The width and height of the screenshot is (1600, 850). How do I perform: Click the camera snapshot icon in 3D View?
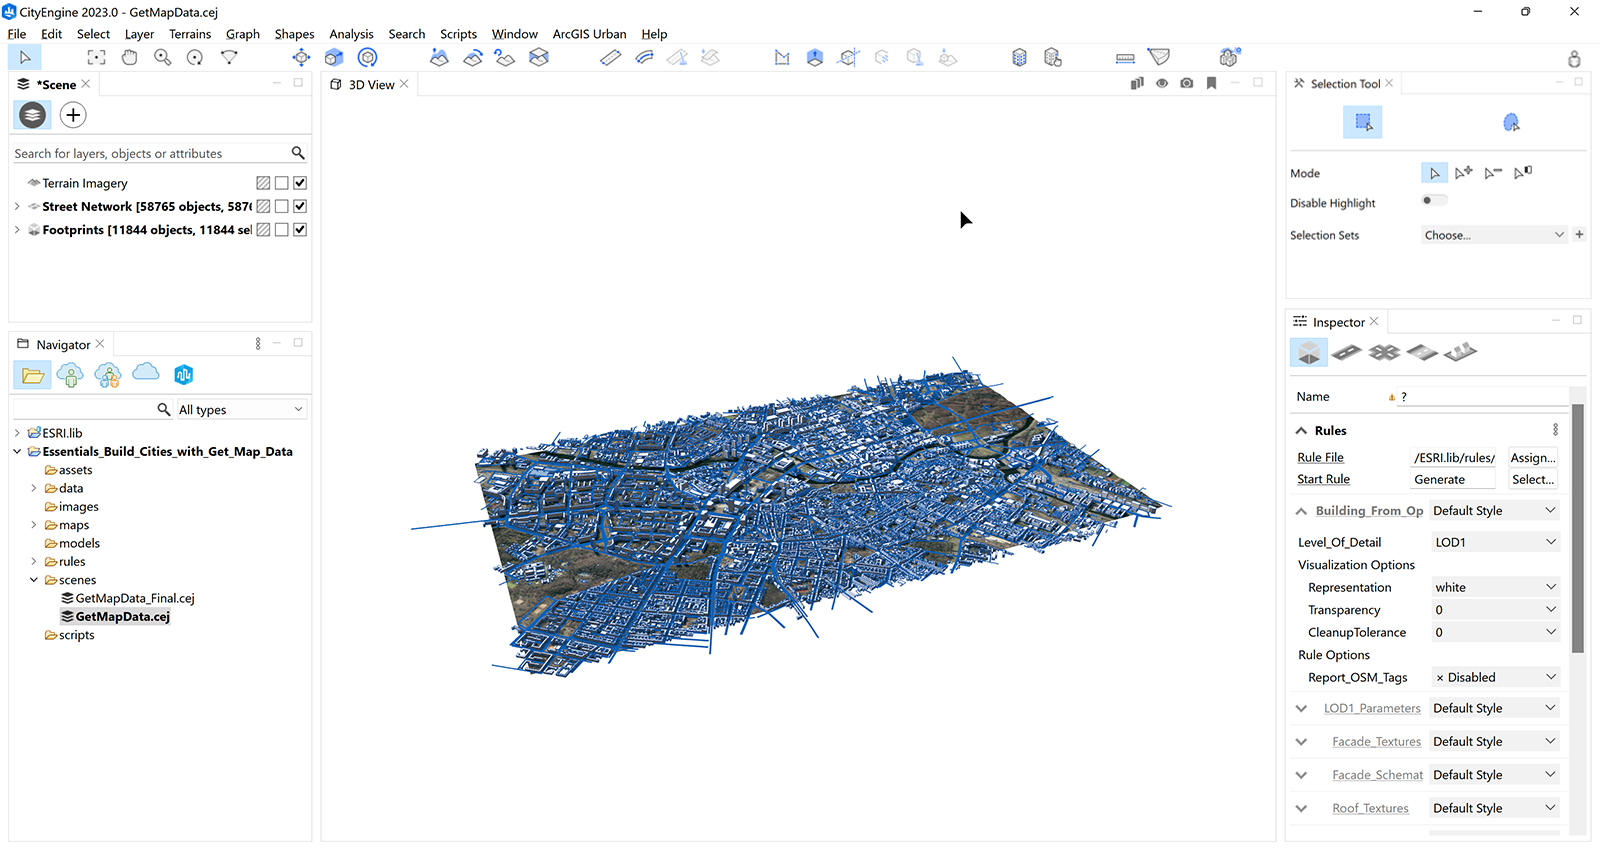point(1186,84)
